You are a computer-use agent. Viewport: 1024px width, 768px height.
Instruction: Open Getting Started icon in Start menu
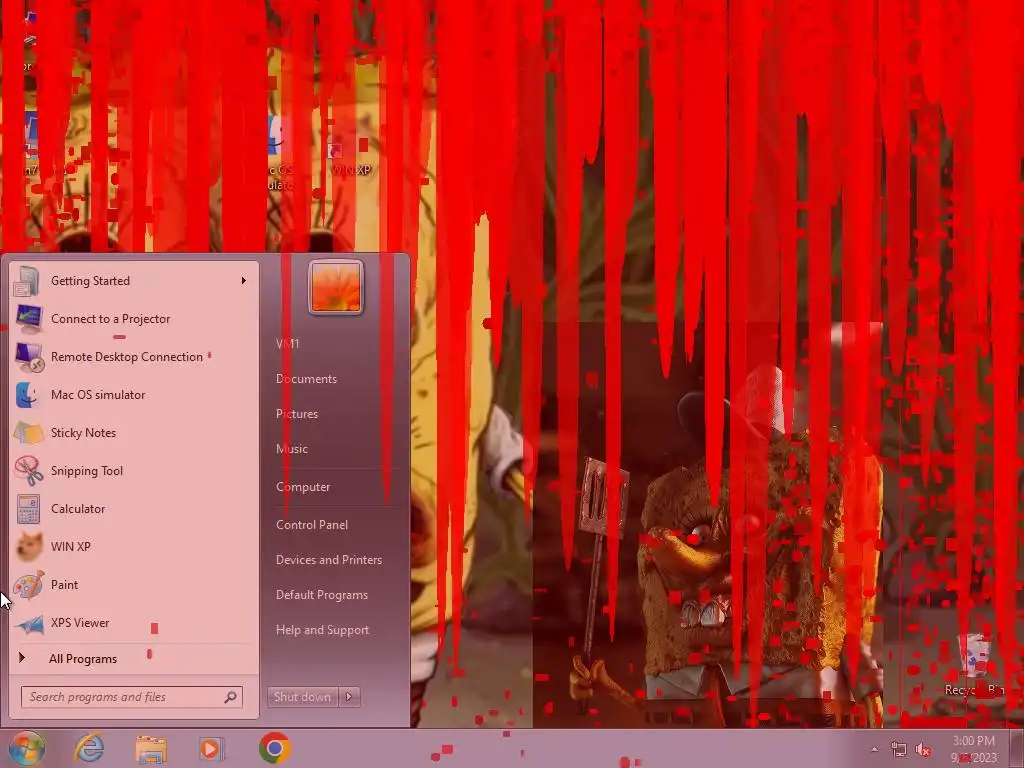tap(27, 281)
